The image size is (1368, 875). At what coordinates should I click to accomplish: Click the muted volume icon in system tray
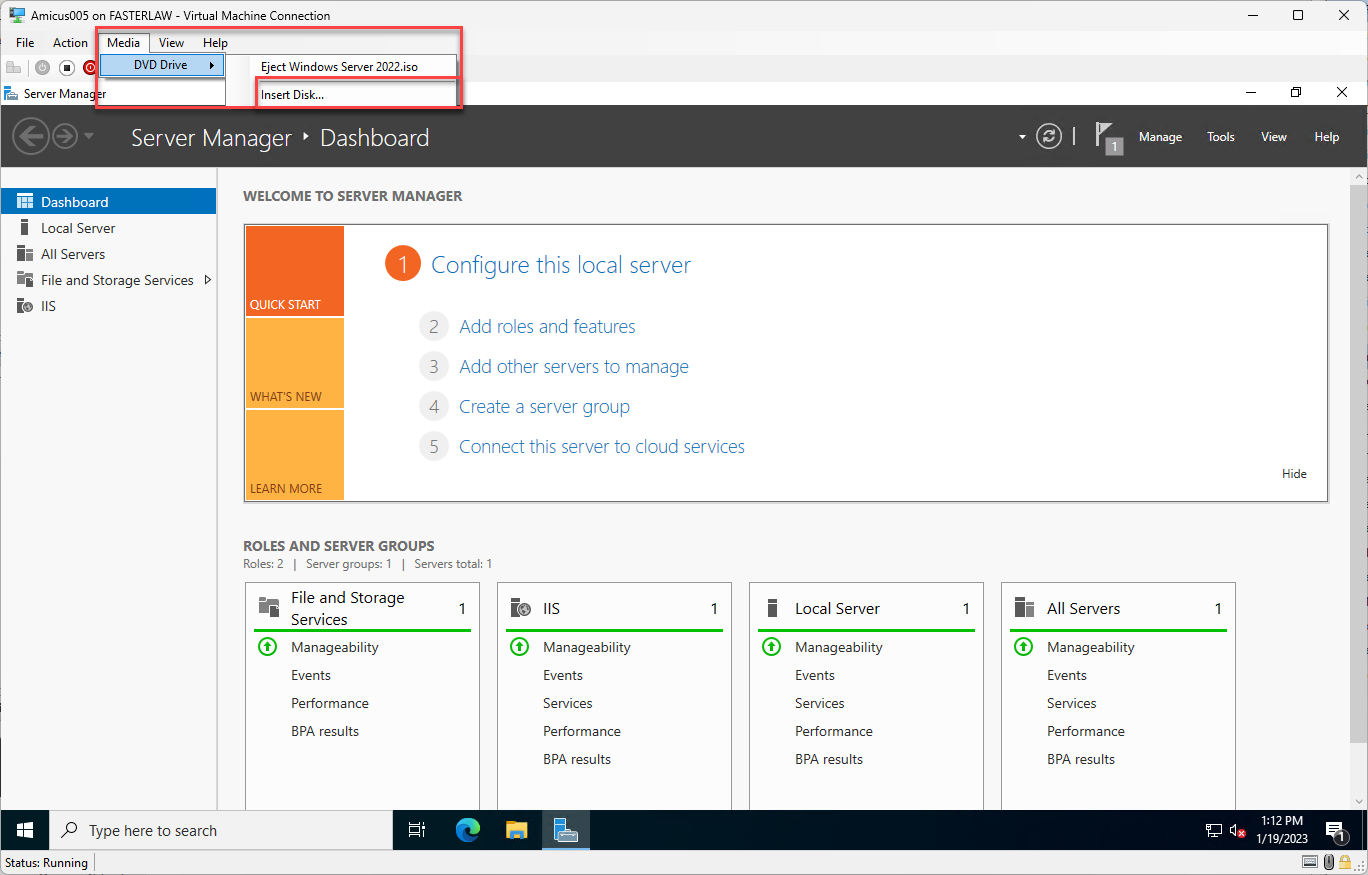point(1237,830)
